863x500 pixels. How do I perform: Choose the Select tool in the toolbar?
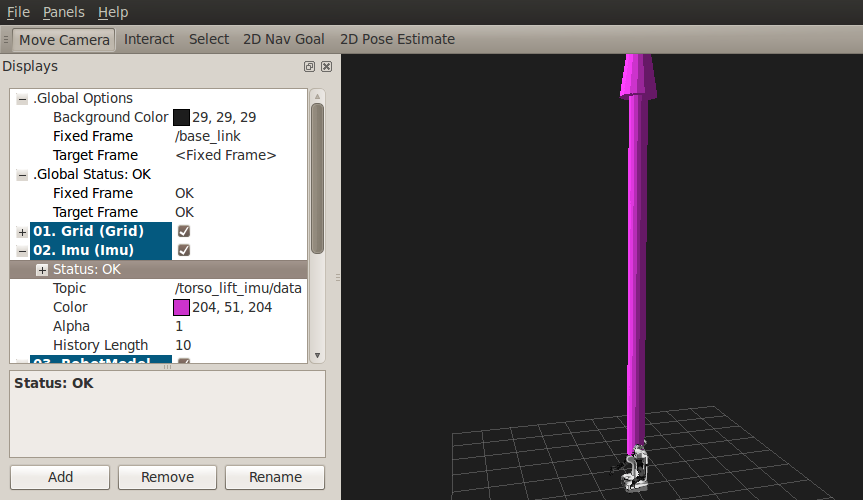[x=209, y=39]
